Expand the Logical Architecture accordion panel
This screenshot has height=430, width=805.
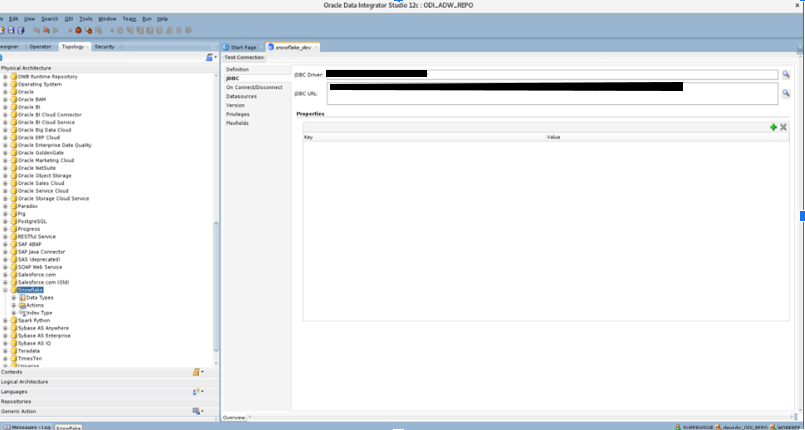pyautogui.click(x=109, y=382)
